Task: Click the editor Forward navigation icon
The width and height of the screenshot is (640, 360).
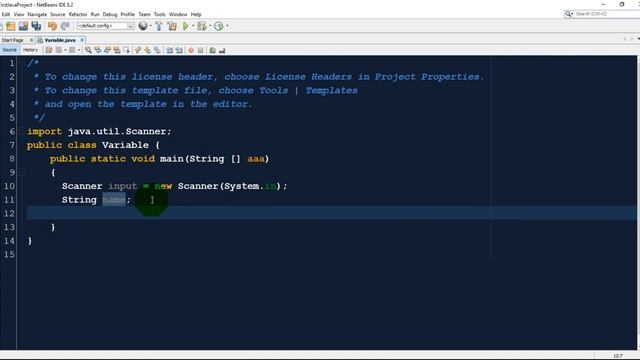Action: [72, 50]
